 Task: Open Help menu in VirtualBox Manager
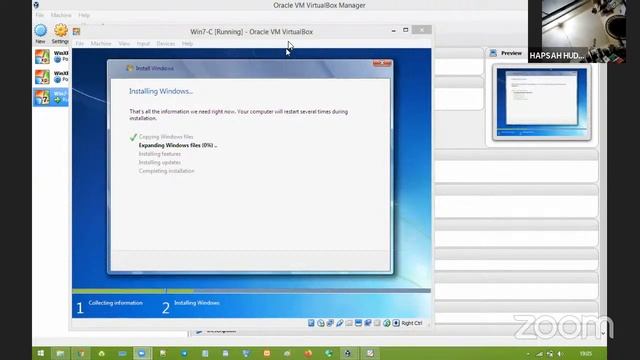click(x=84, y=15)
